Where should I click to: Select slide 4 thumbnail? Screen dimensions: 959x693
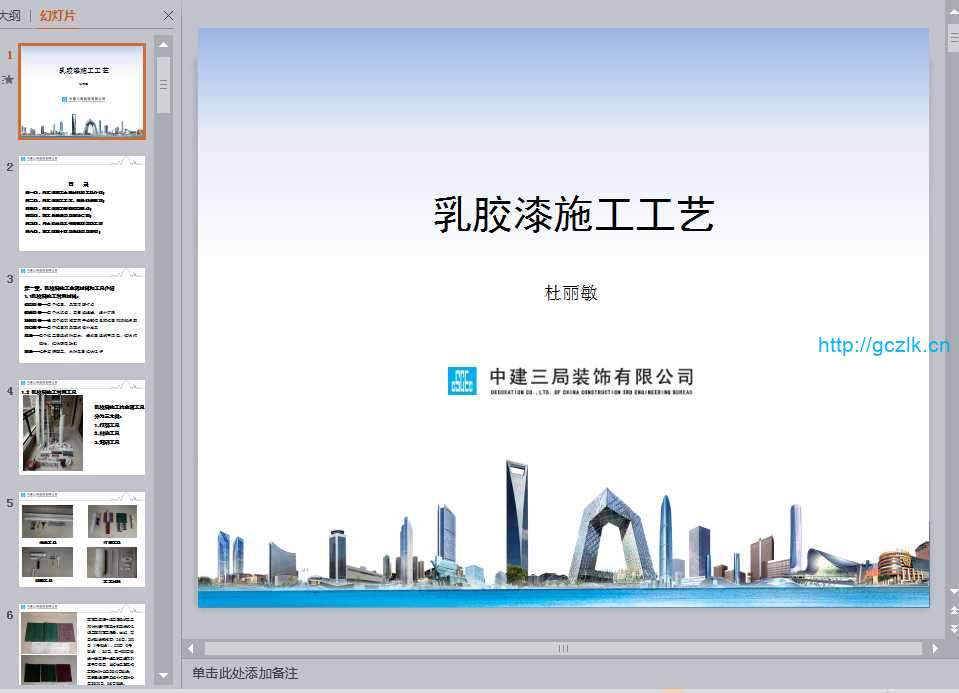click(82, 427)
